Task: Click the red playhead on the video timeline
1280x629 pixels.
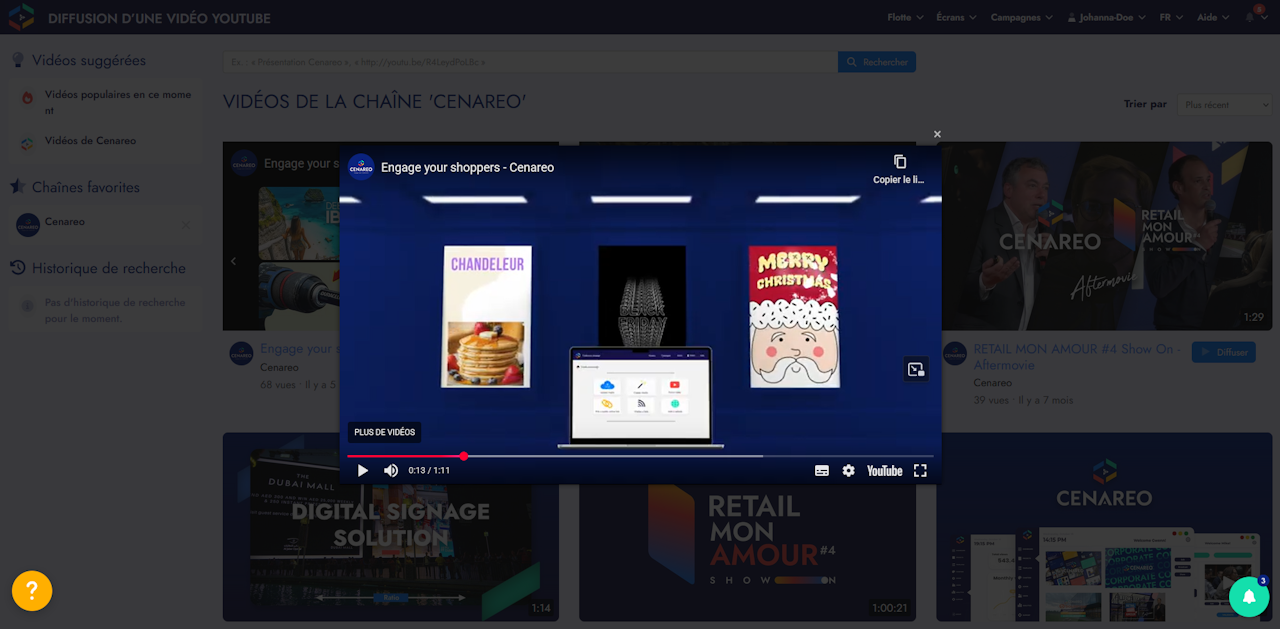Action: 464,456
